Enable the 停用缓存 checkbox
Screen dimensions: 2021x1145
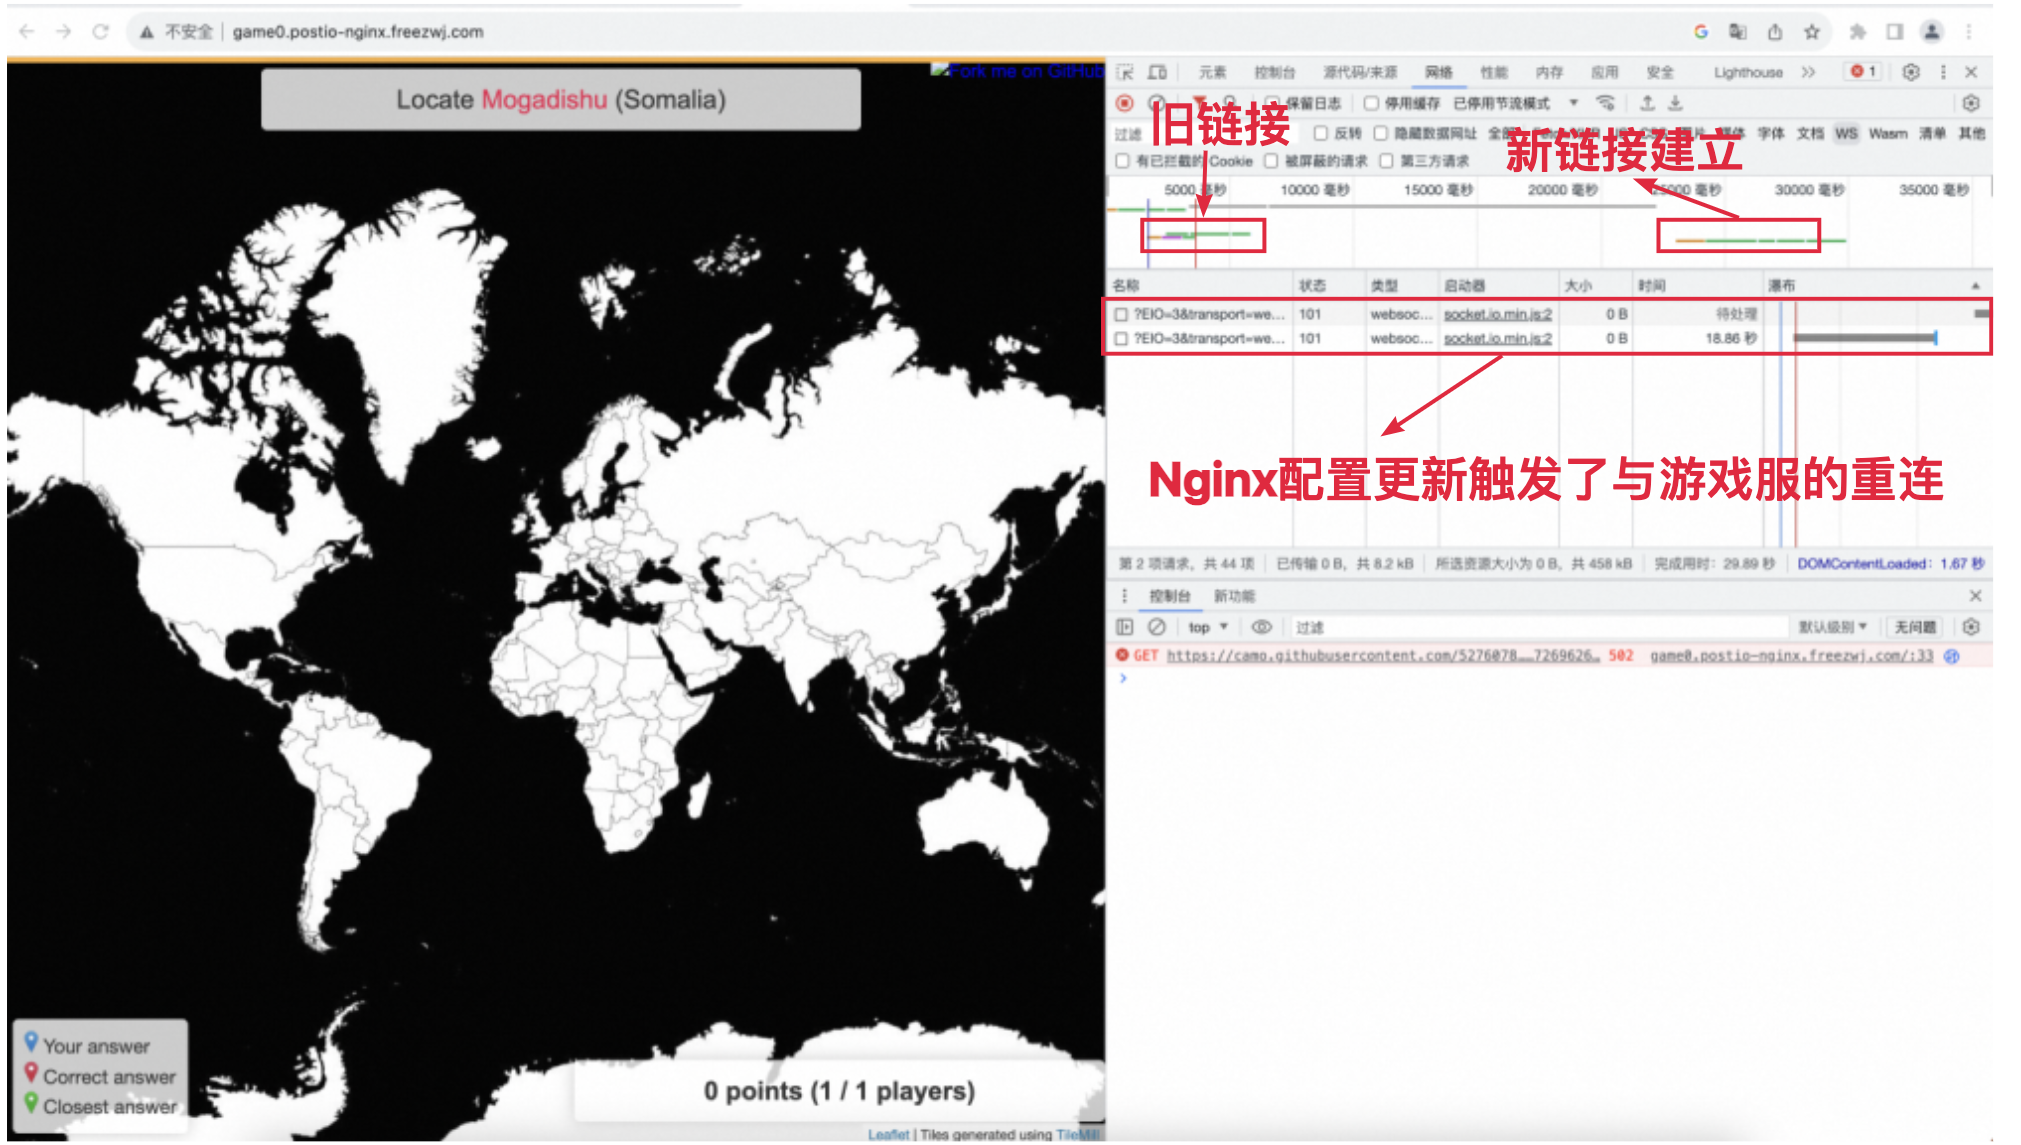click(x=1372, y=103)
